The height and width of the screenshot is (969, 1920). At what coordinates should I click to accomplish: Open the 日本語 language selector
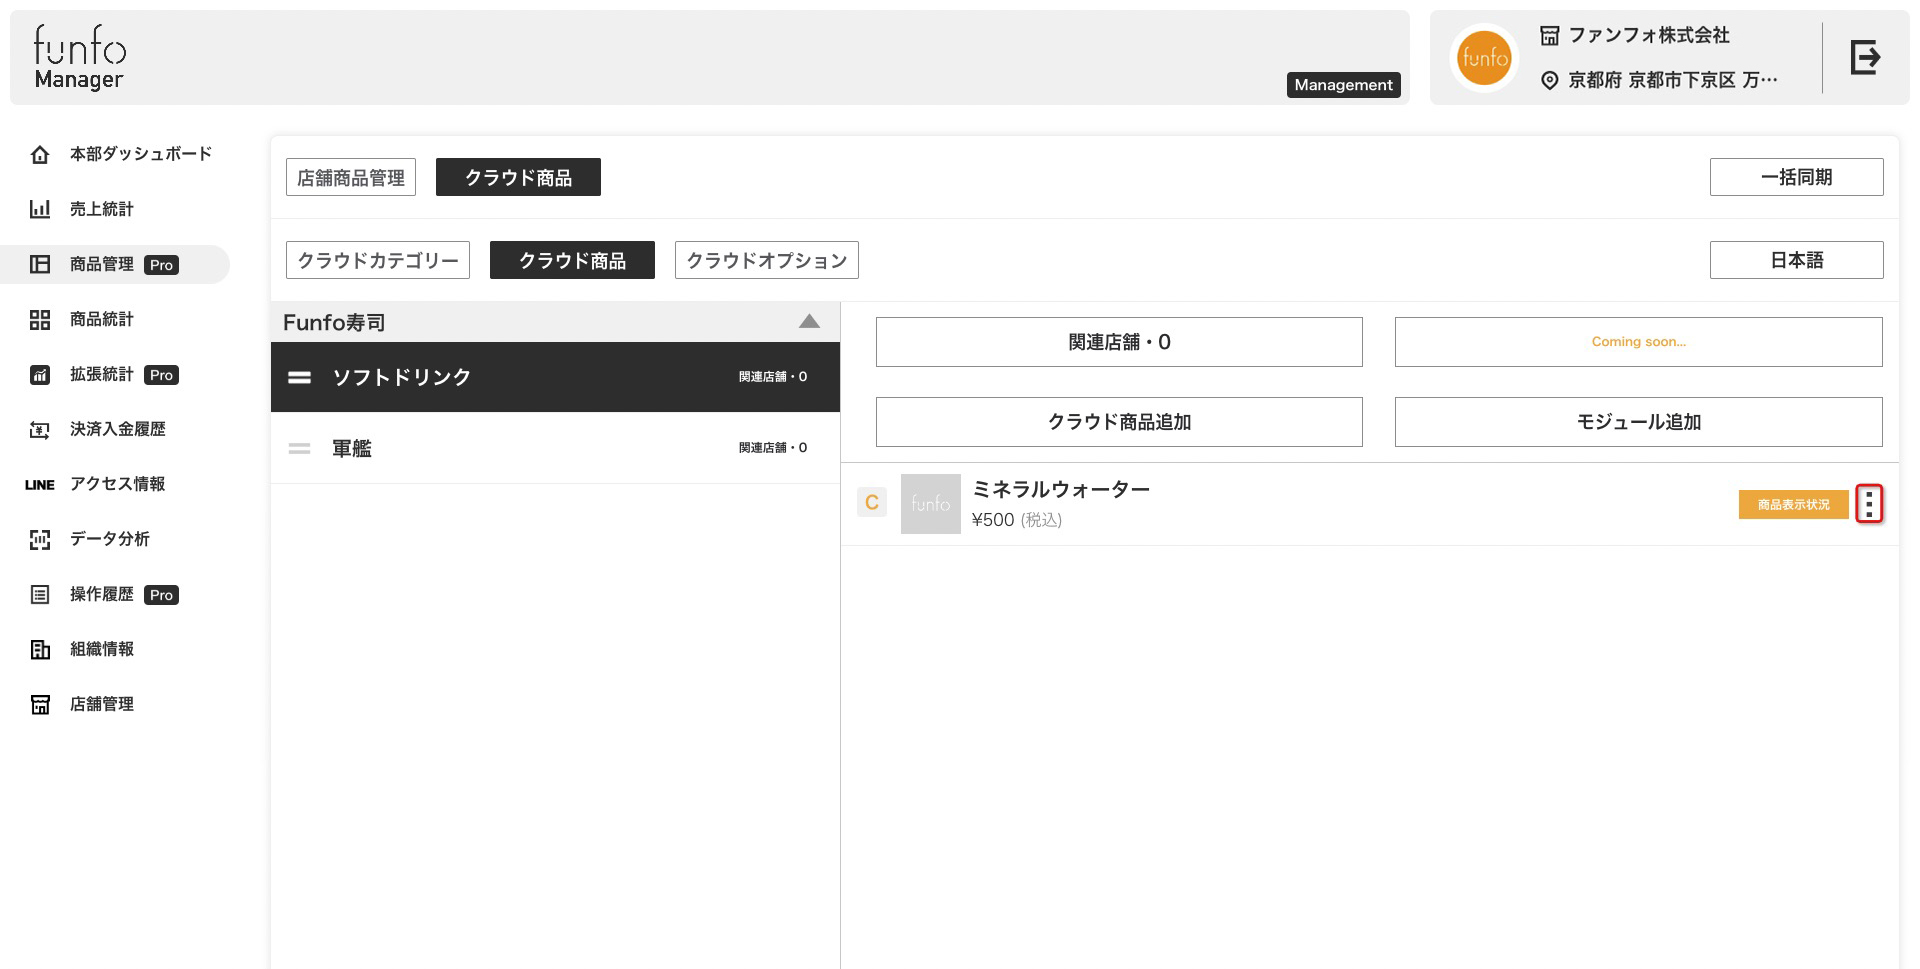tap(1796, 260)
